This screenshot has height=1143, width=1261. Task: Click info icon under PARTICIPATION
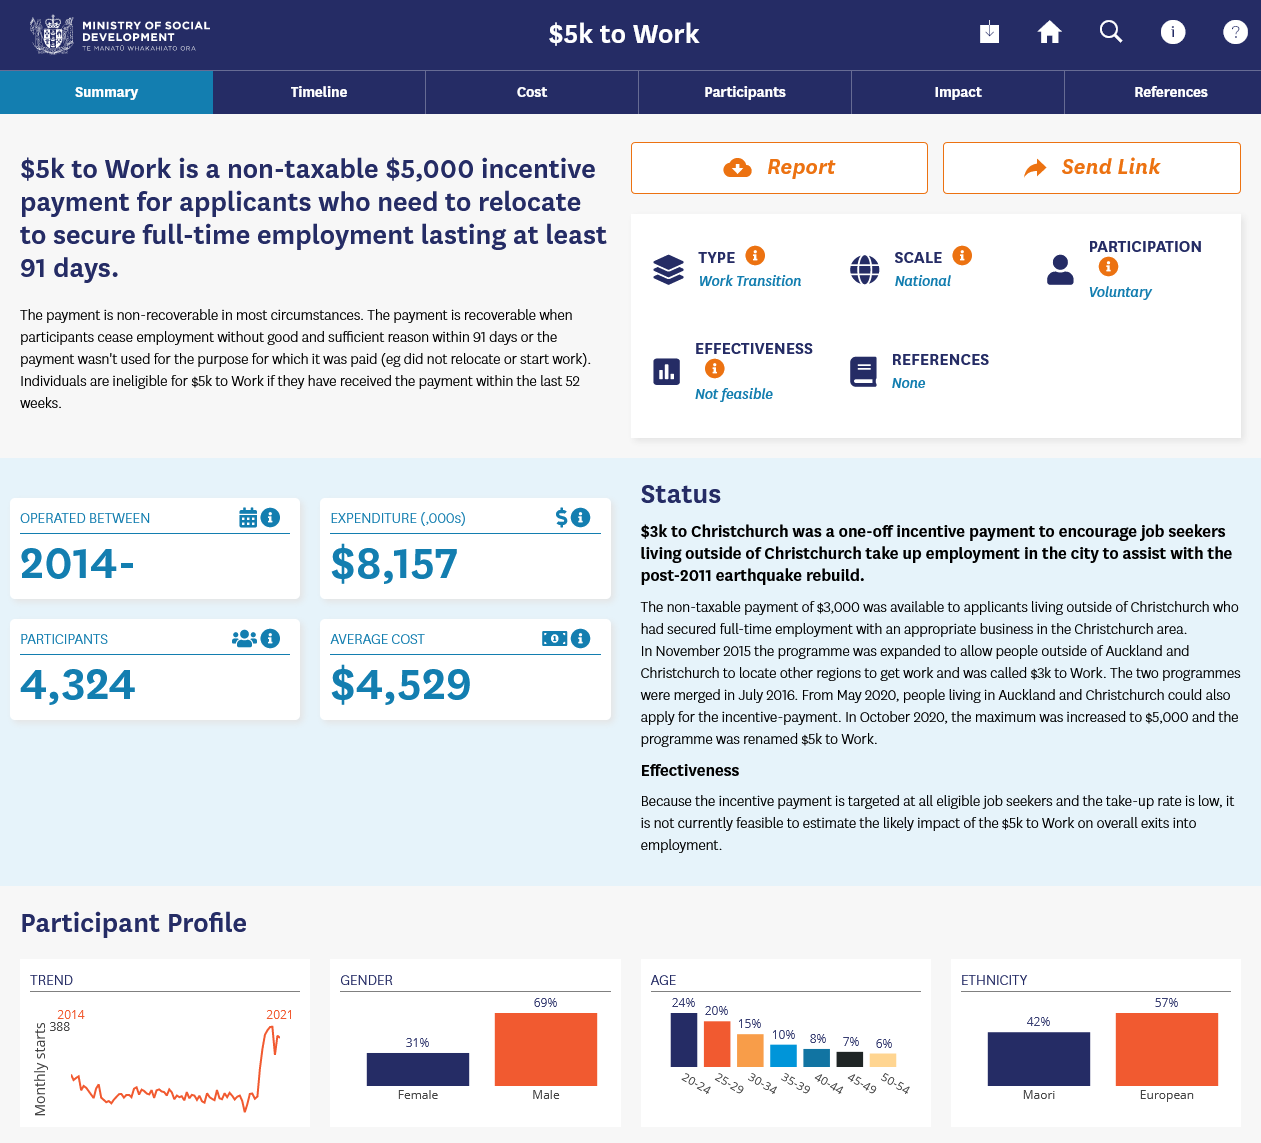(x=1108, y=267)
